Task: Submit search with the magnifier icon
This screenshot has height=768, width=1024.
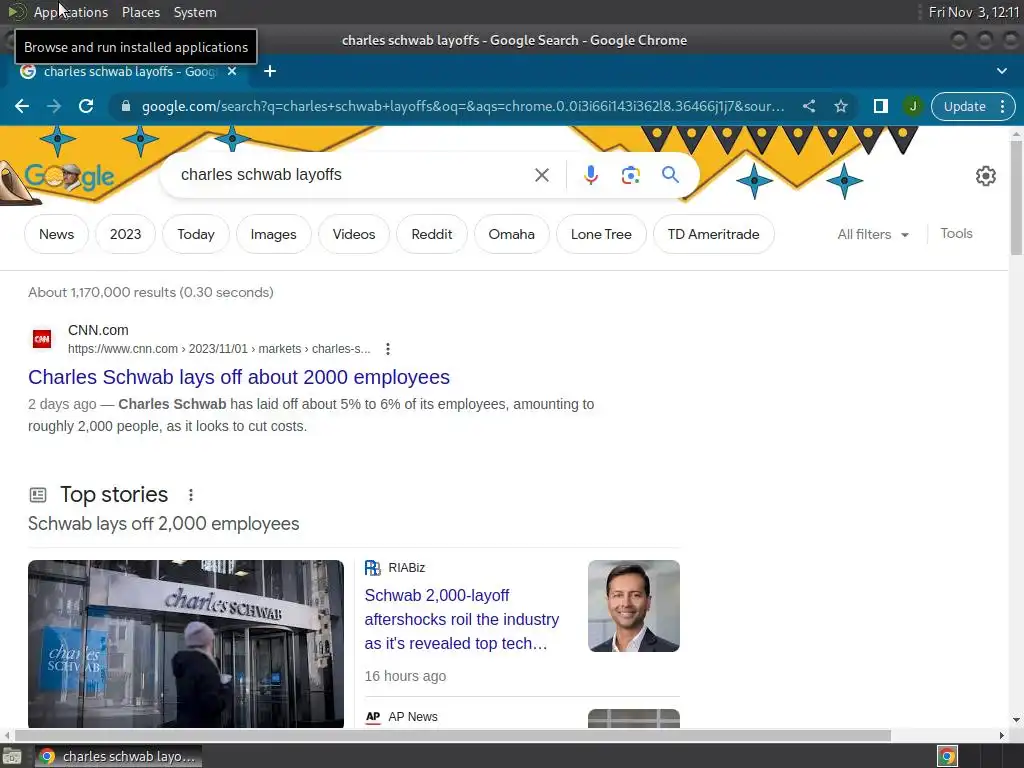Action: 670,175
